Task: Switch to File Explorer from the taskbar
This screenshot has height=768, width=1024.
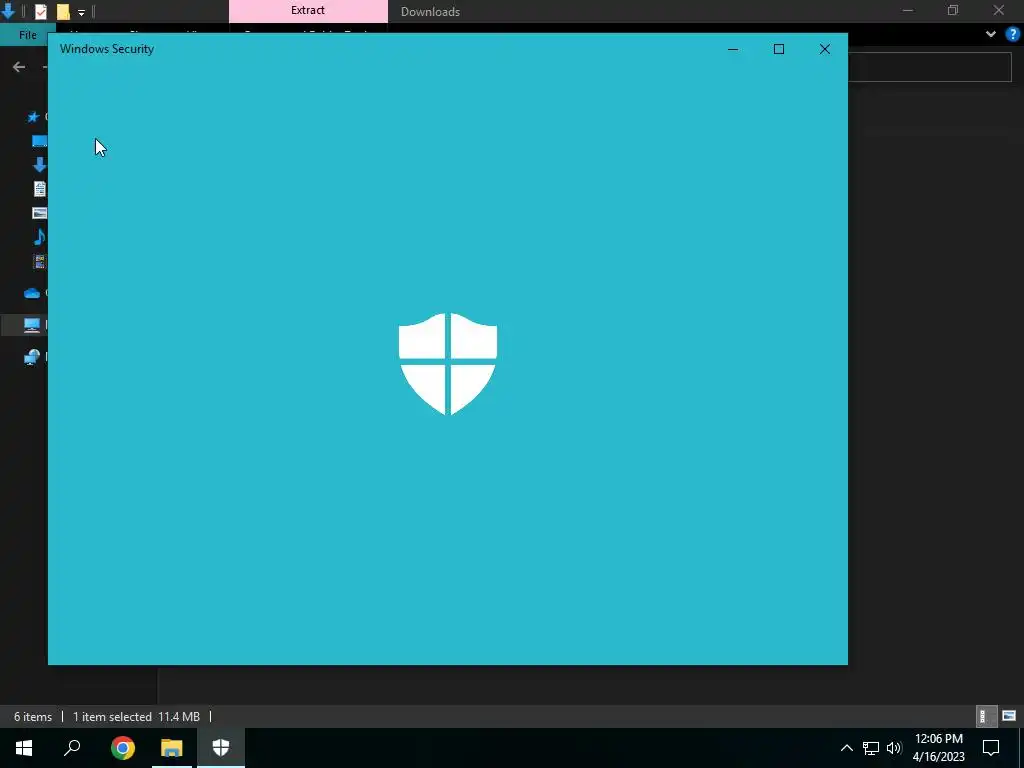Action: 172,748
